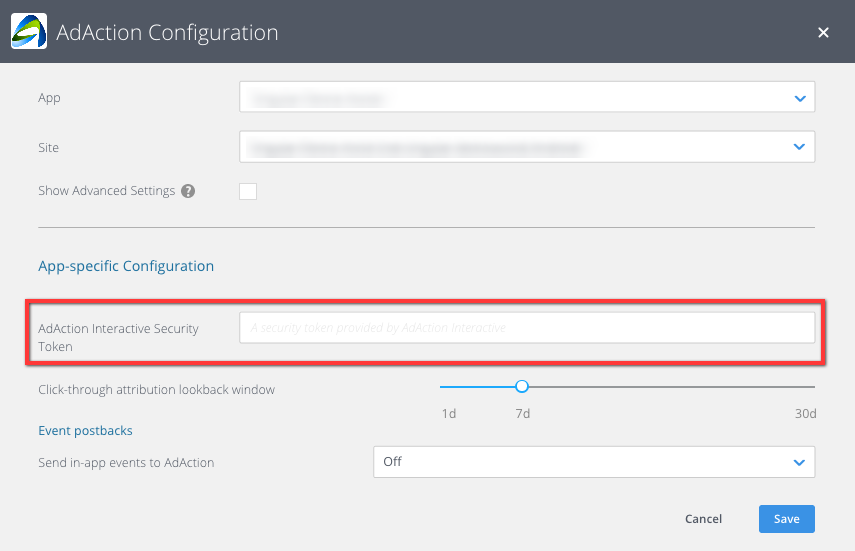
Task: Close the AdAction Configuration dialog
Action: (823, 33)
